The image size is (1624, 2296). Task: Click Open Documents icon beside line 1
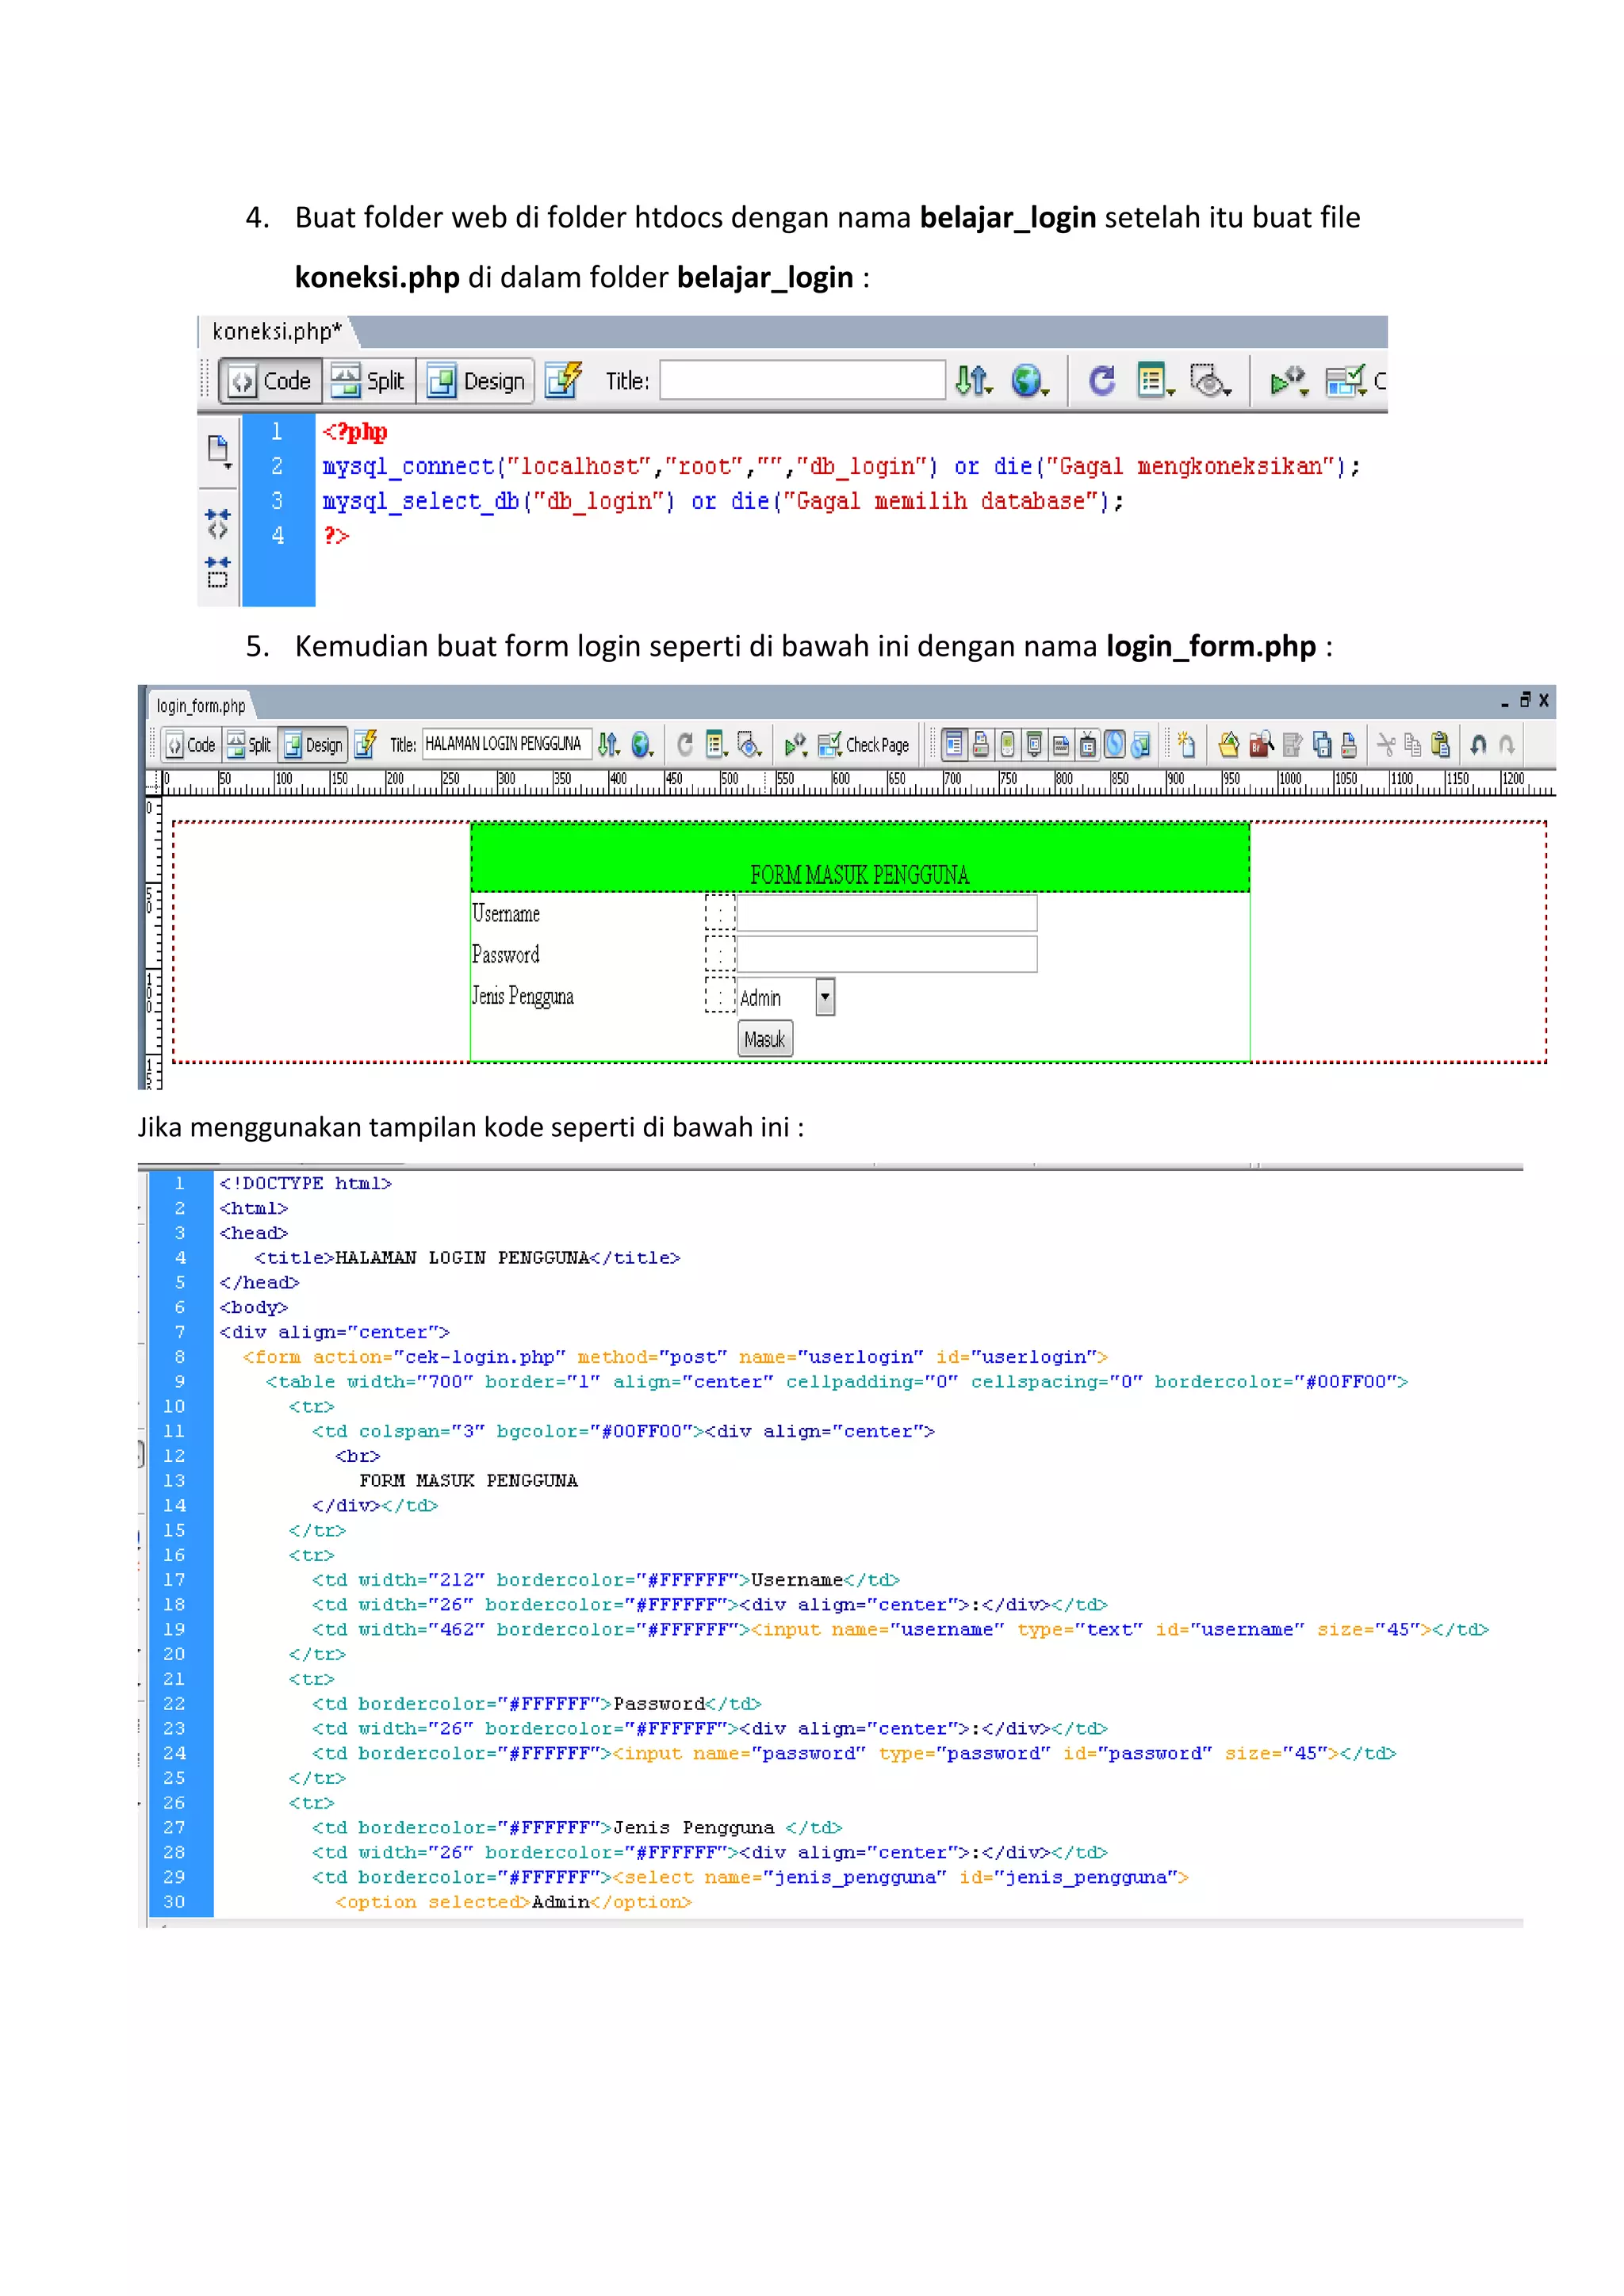pyautogui.click(x=218, y=450)
